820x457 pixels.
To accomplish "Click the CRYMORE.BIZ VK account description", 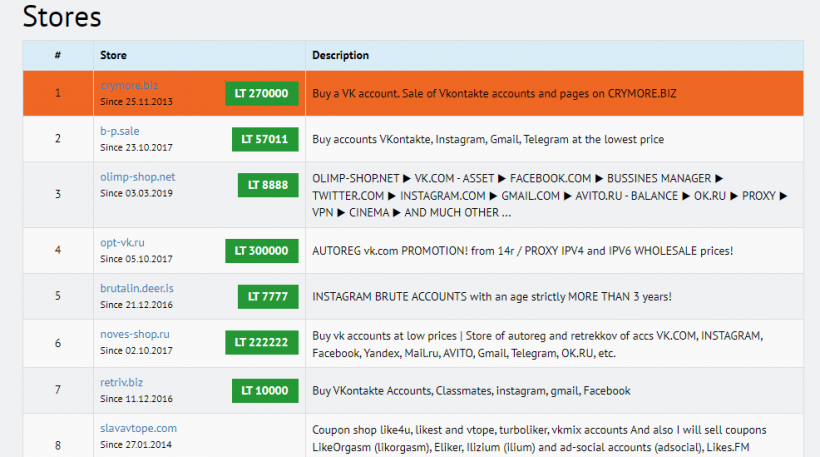I will click(494, 94).
